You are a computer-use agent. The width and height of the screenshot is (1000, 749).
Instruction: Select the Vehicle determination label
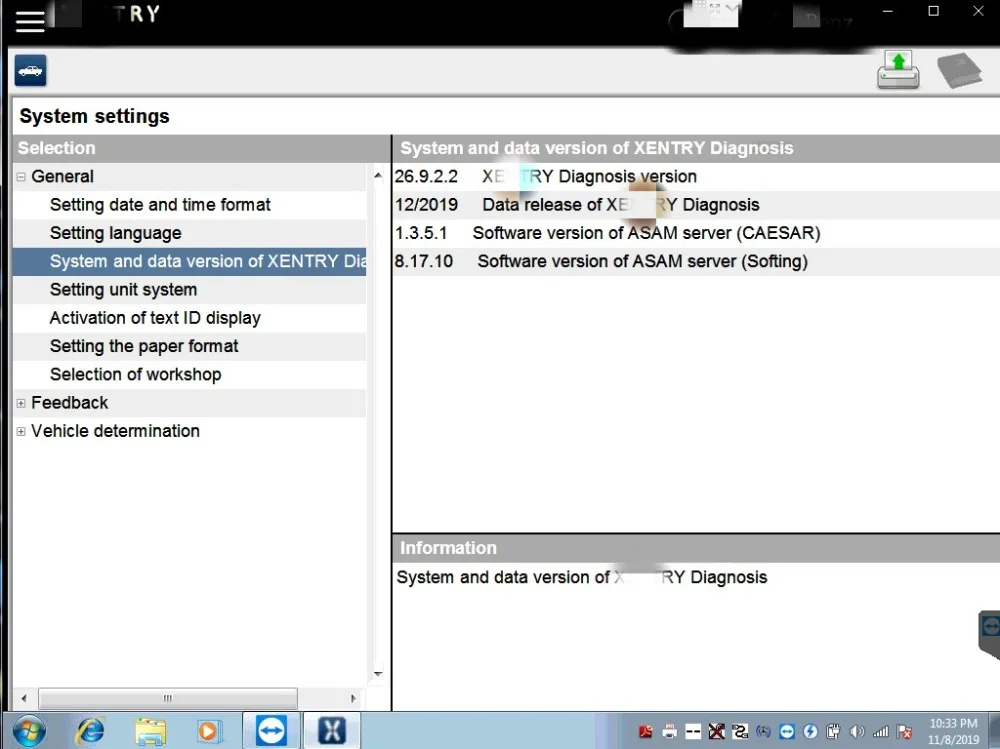point(115,431)
